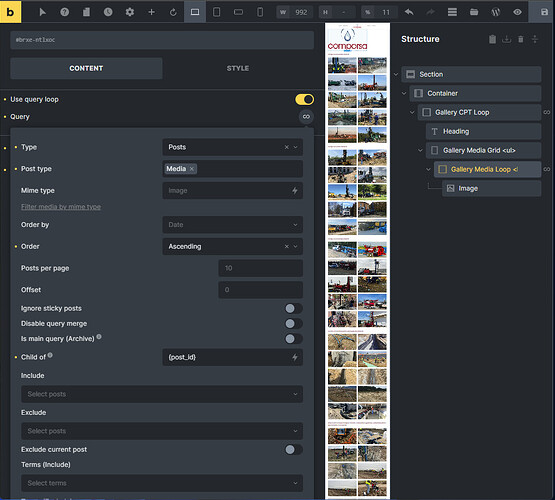This screenshot has height=500, width=555.
Task: Open the Include select posts dropdown
Action: point(162,394)
